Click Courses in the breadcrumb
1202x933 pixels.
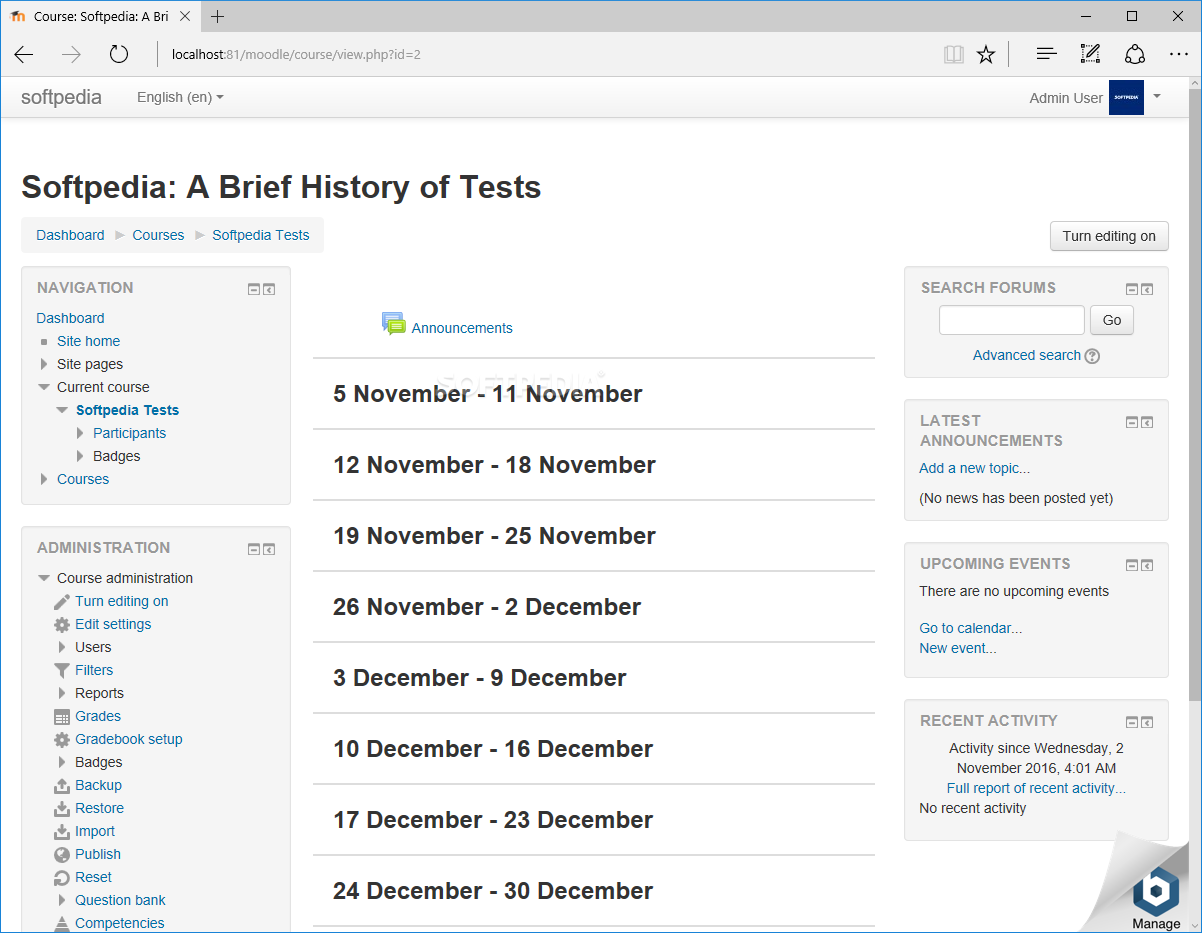click(x=158, y=235)
